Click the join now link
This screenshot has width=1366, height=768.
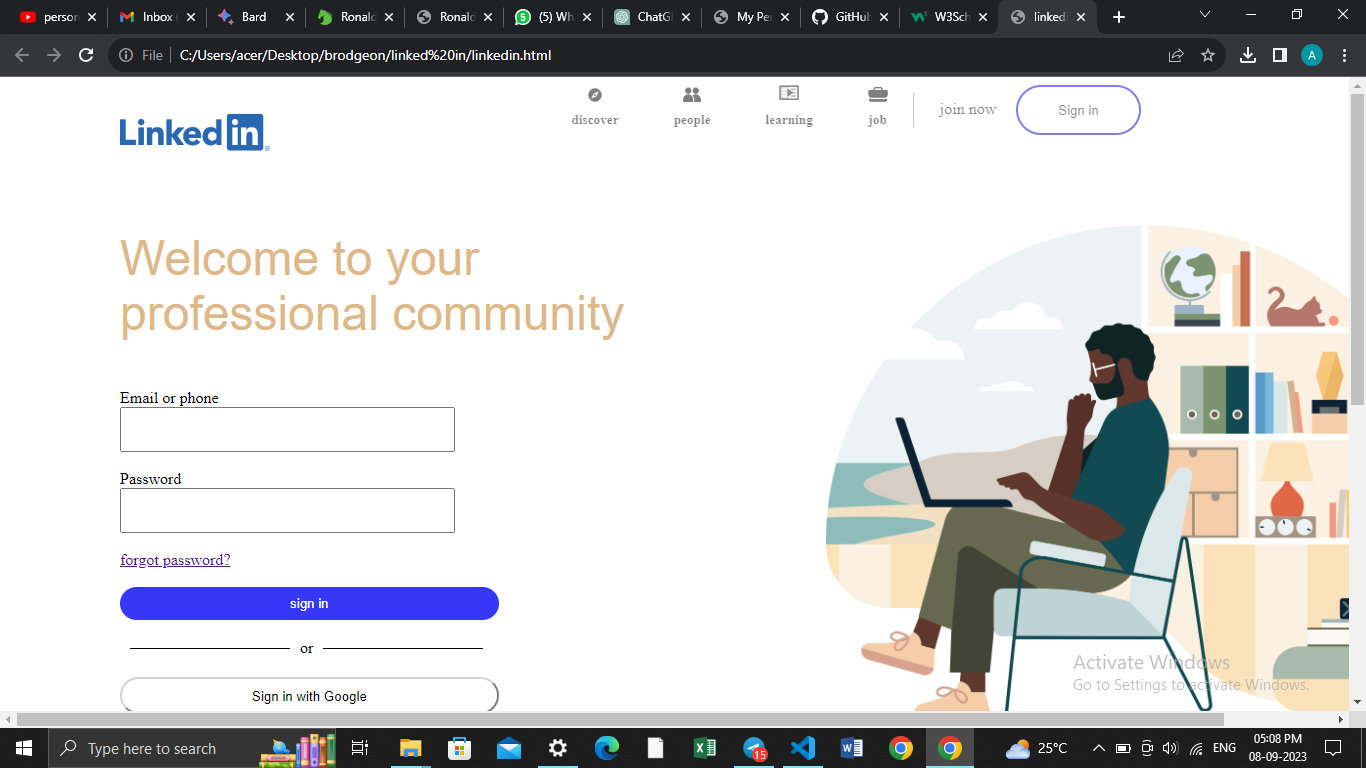[x=967, y=110]
